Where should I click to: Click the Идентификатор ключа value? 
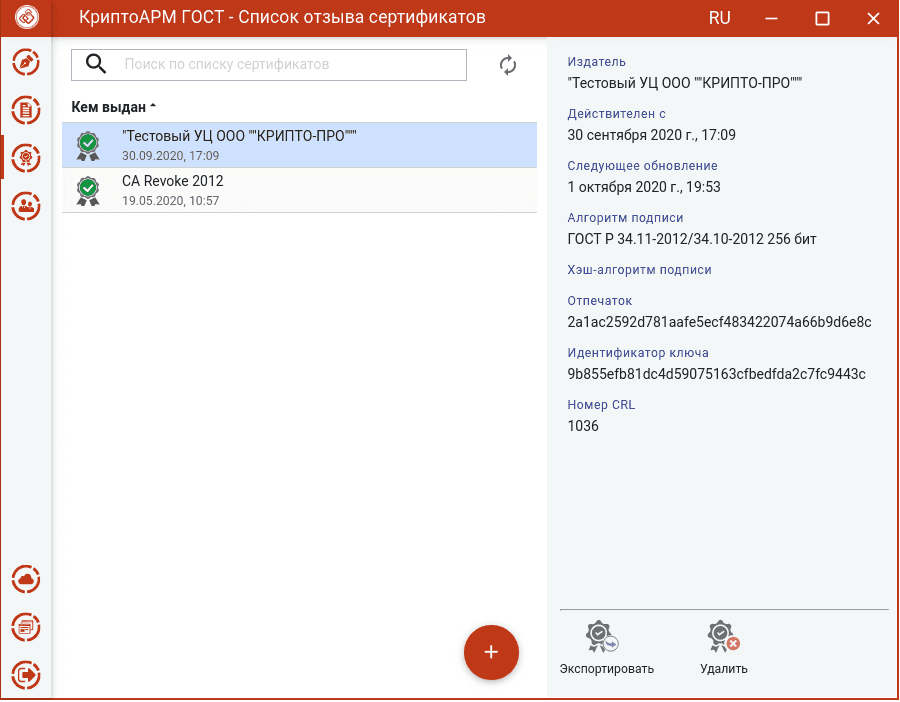[716, 374]
